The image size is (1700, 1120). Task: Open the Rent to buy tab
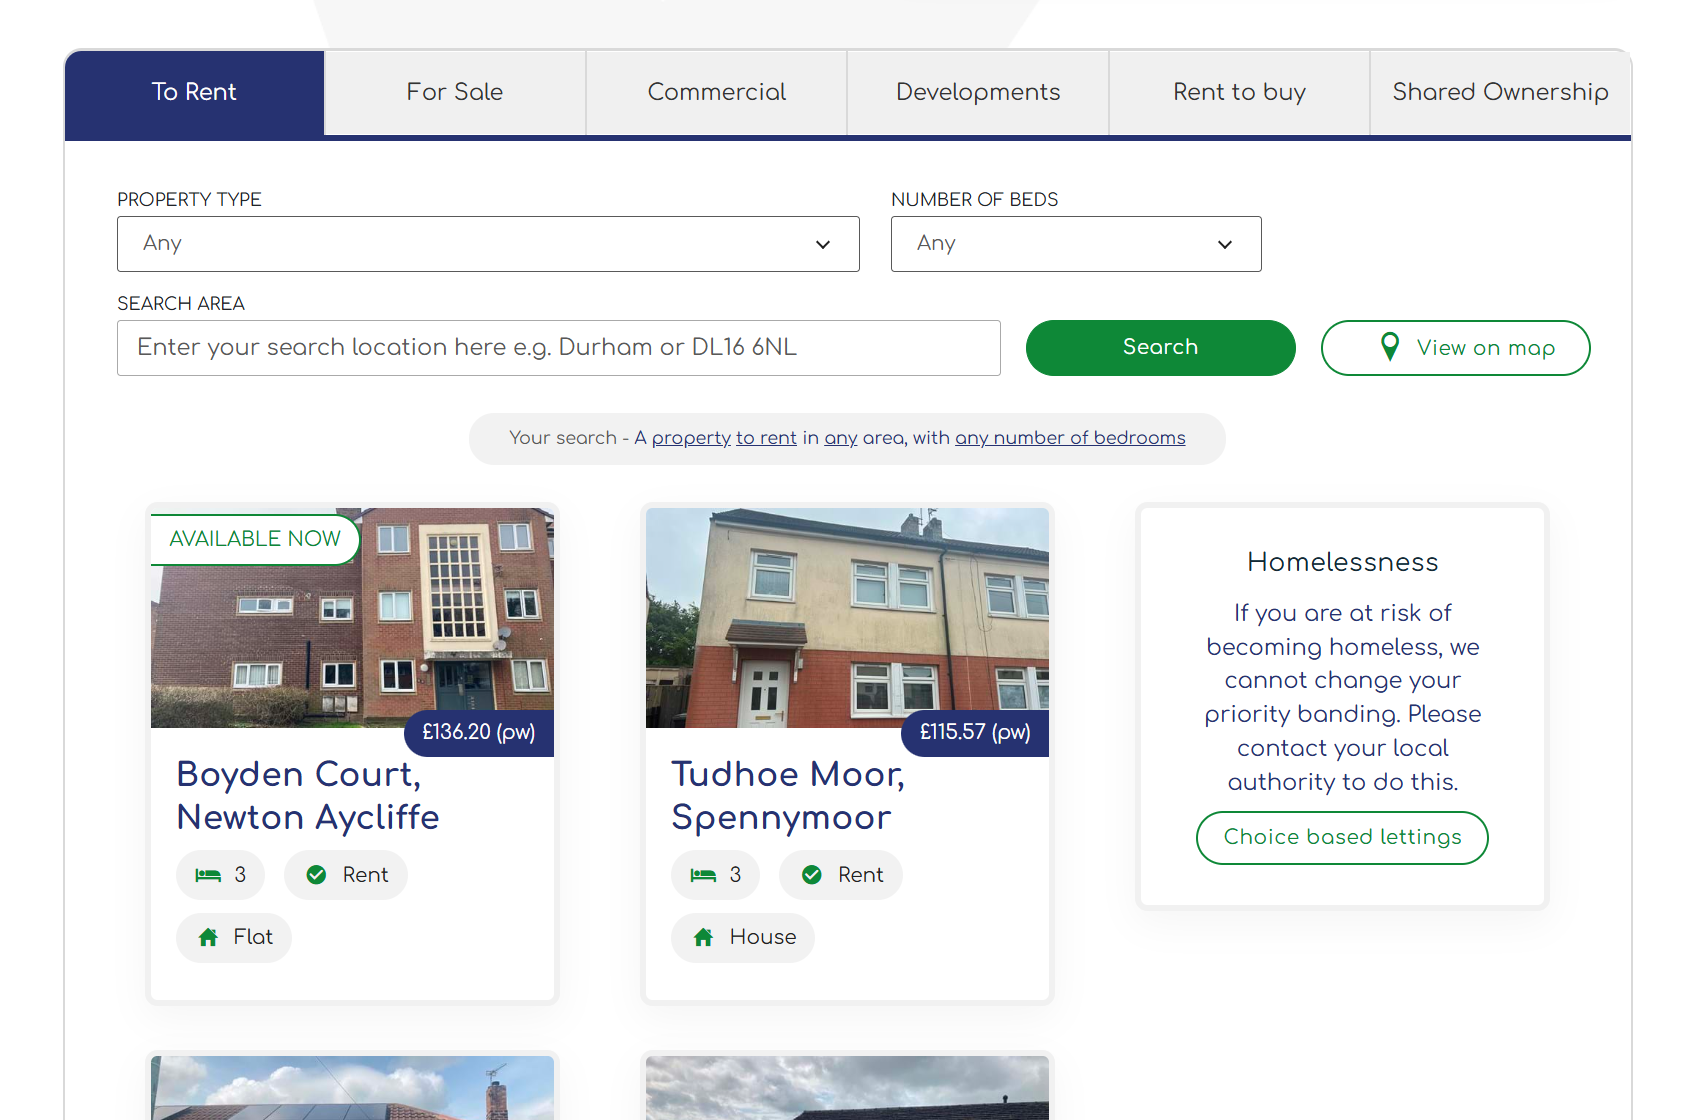click(x=1240, y=93)
